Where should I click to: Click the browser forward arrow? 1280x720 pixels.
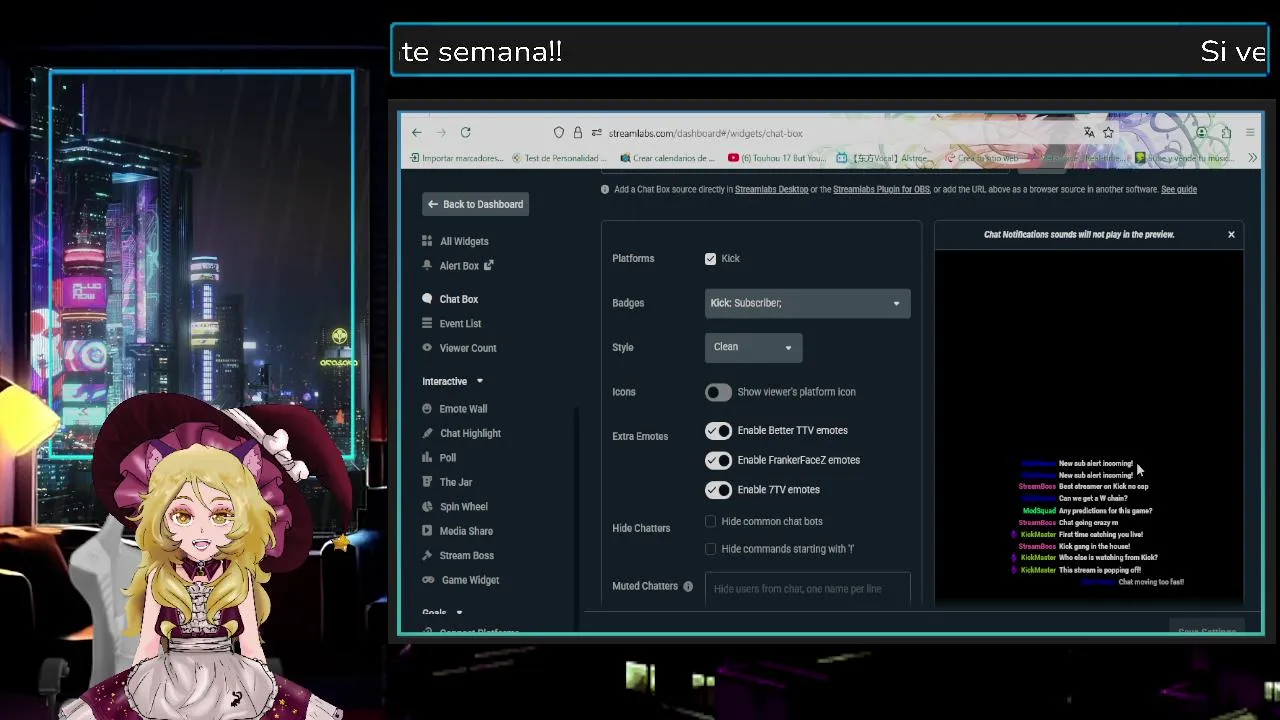coord(441,132)
